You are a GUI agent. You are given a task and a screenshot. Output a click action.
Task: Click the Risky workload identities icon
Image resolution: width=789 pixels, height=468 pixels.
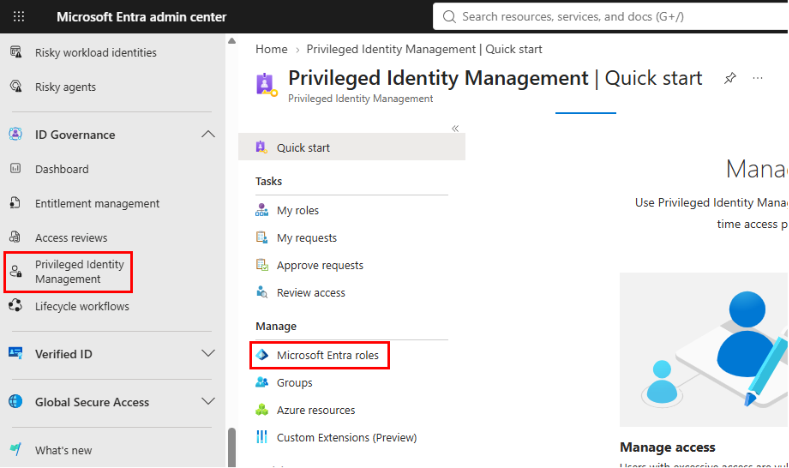(16, 52)
